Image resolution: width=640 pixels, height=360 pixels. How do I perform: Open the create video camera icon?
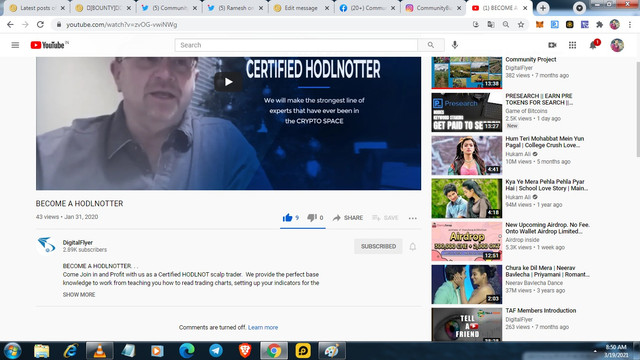tap(552, 45)
